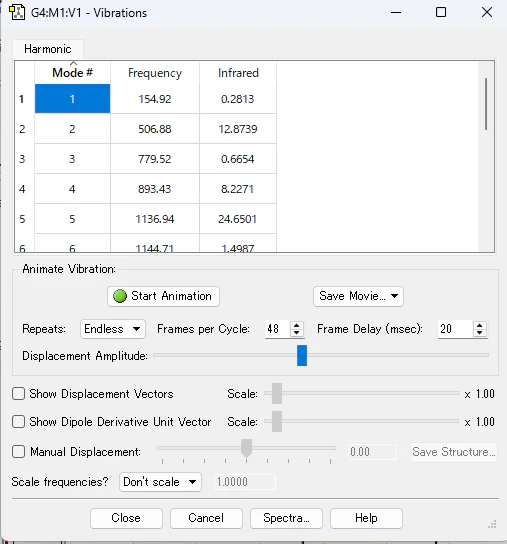The image size is (507, 544).
Task: Decrease Frames per Cycle with down arrow
Action: coord(296,333)
